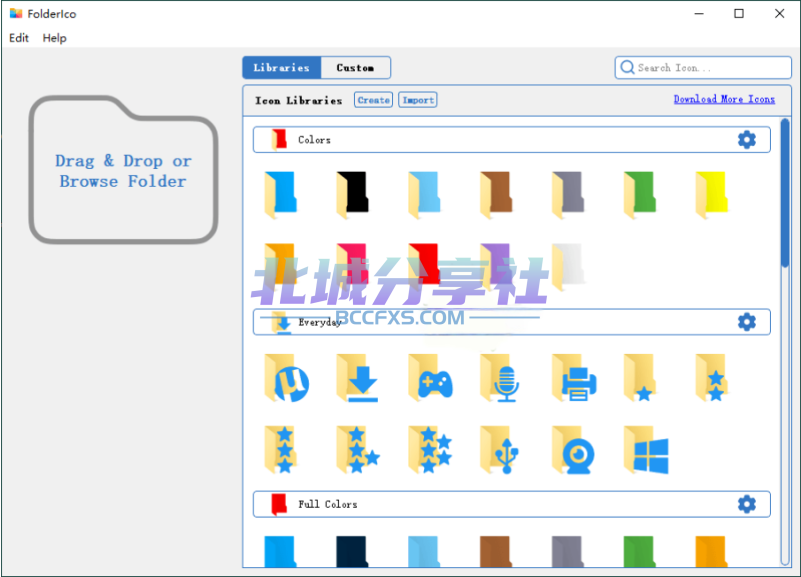Switch to the Custom tab
Viewport: 801px width, 577px height.
356,67
